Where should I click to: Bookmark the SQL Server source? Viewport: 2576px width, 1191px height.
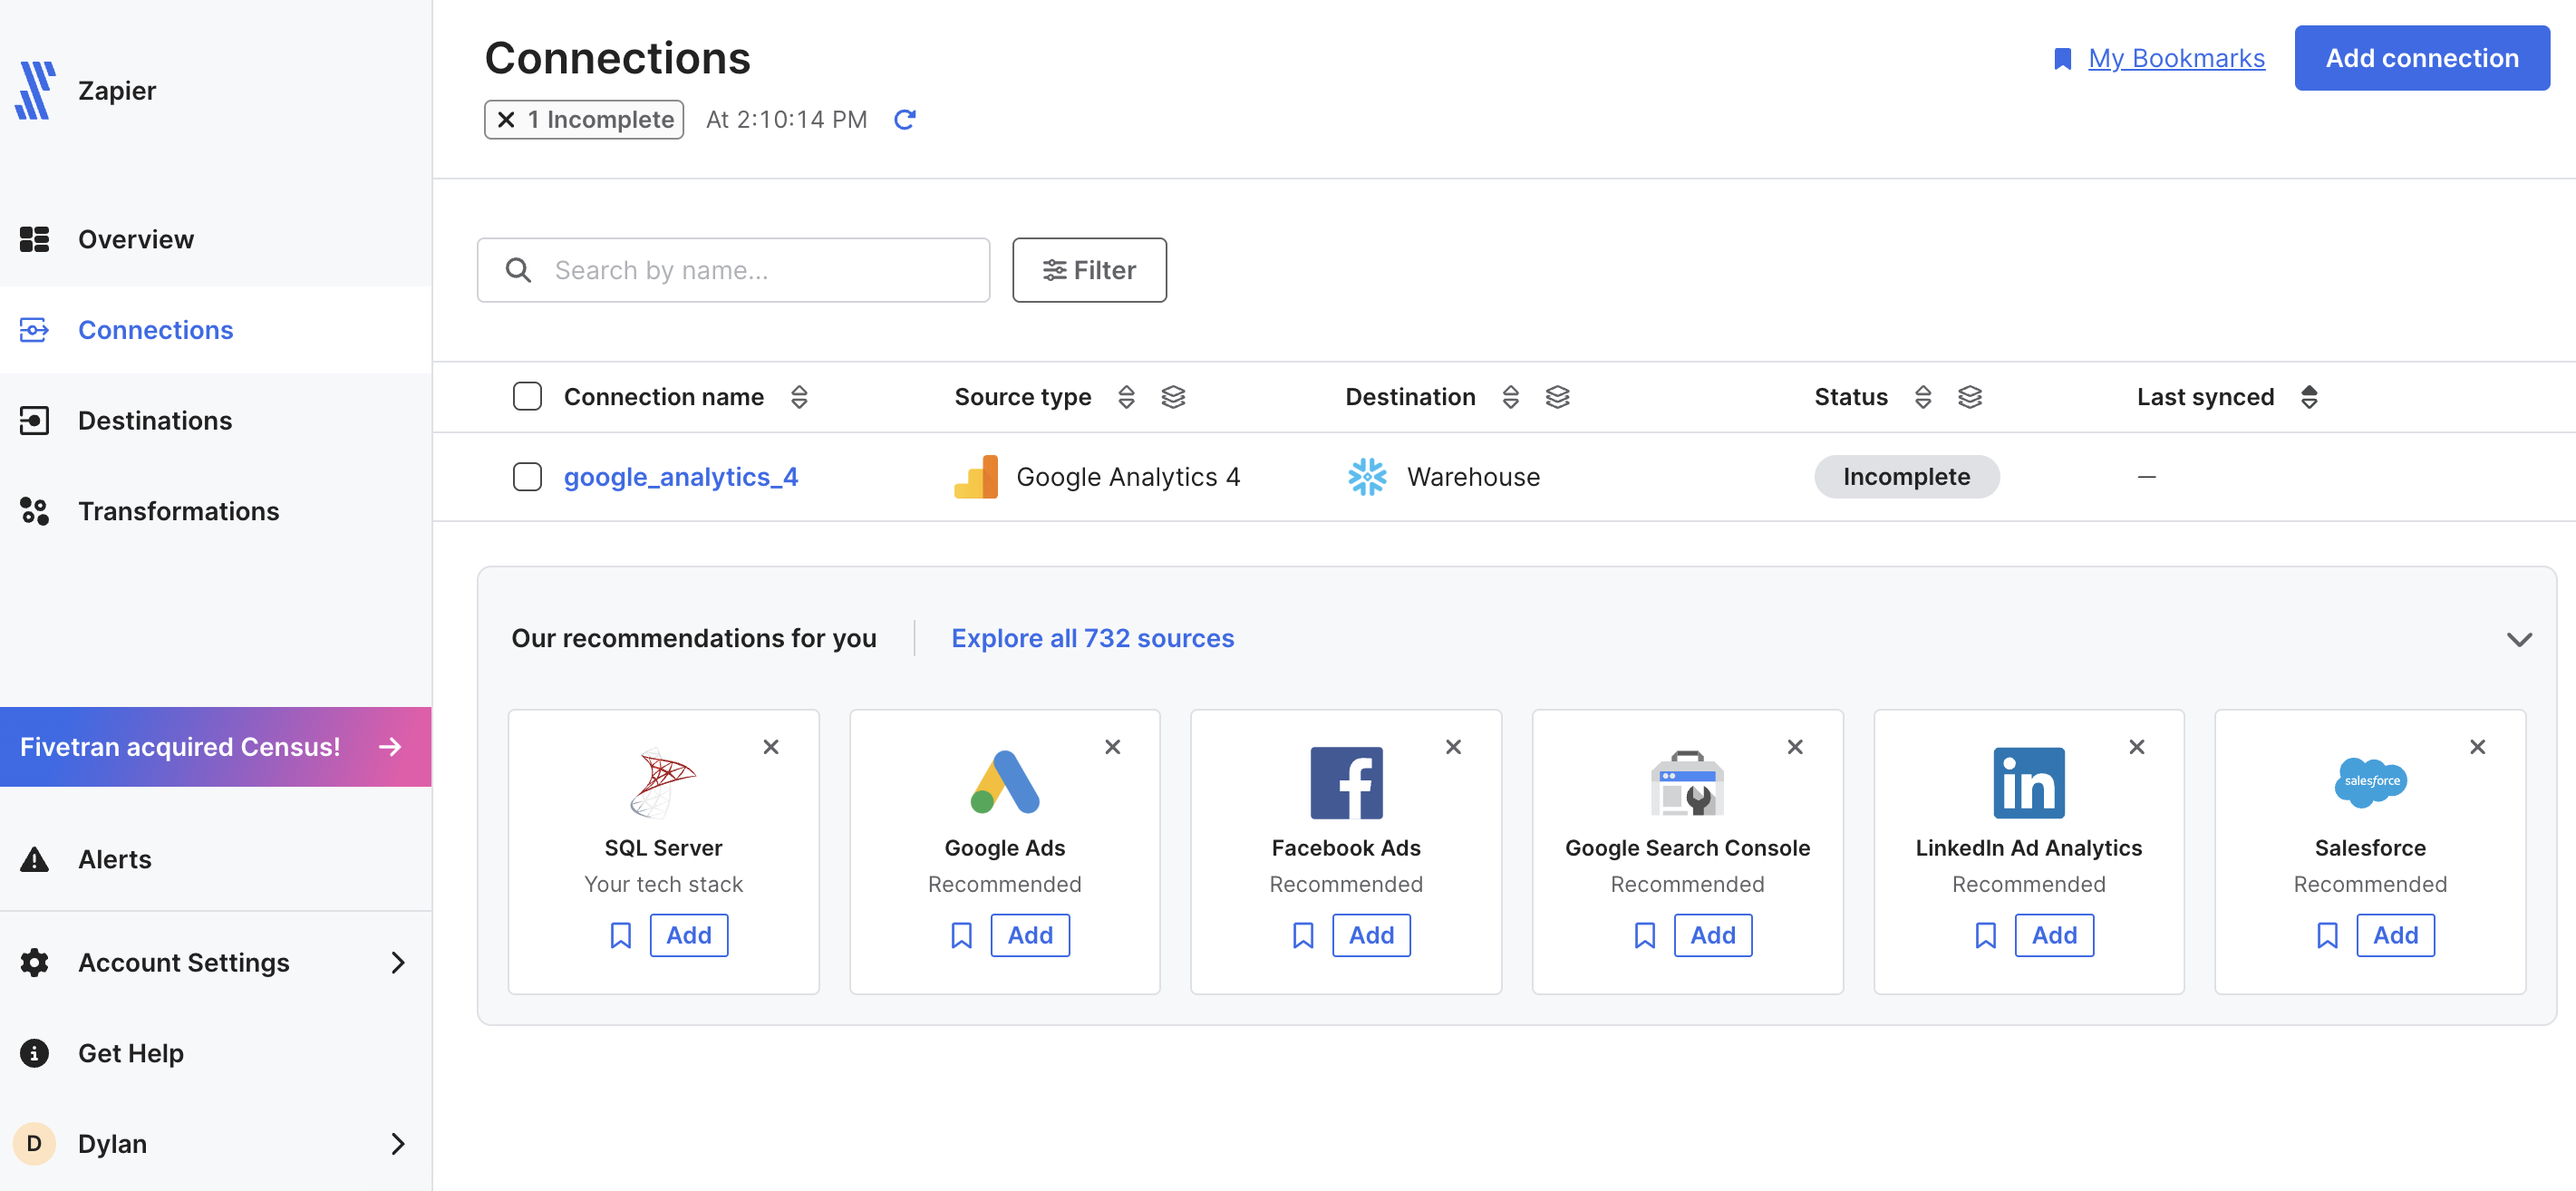pyautogui.click(x=620, y=935)
